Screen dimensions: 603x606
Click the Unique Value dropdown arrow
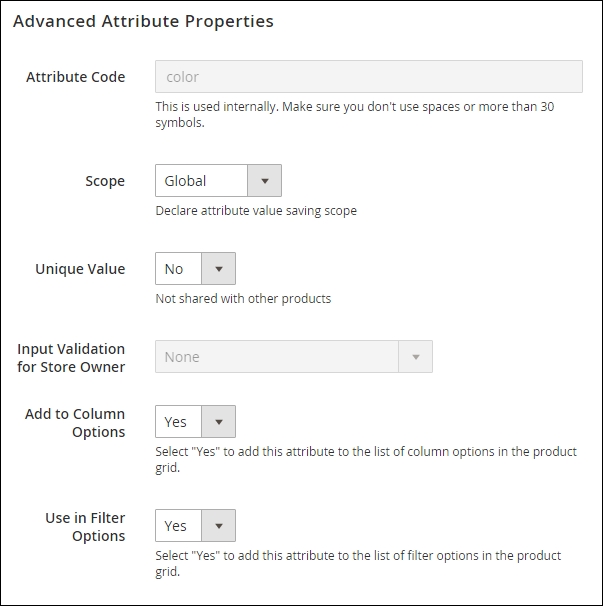(219, 269)
